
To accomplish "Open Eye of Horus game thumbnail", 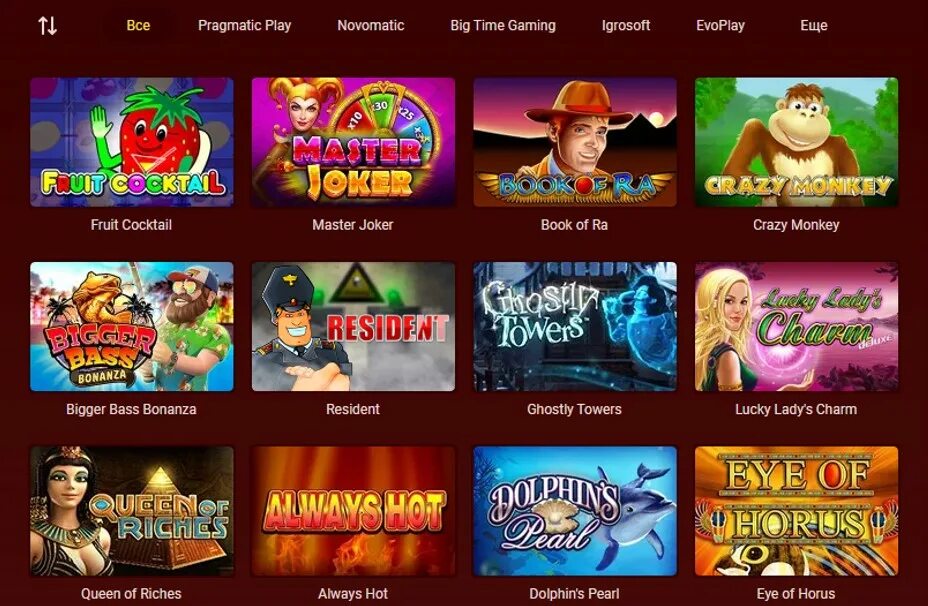I will [796, 511].
